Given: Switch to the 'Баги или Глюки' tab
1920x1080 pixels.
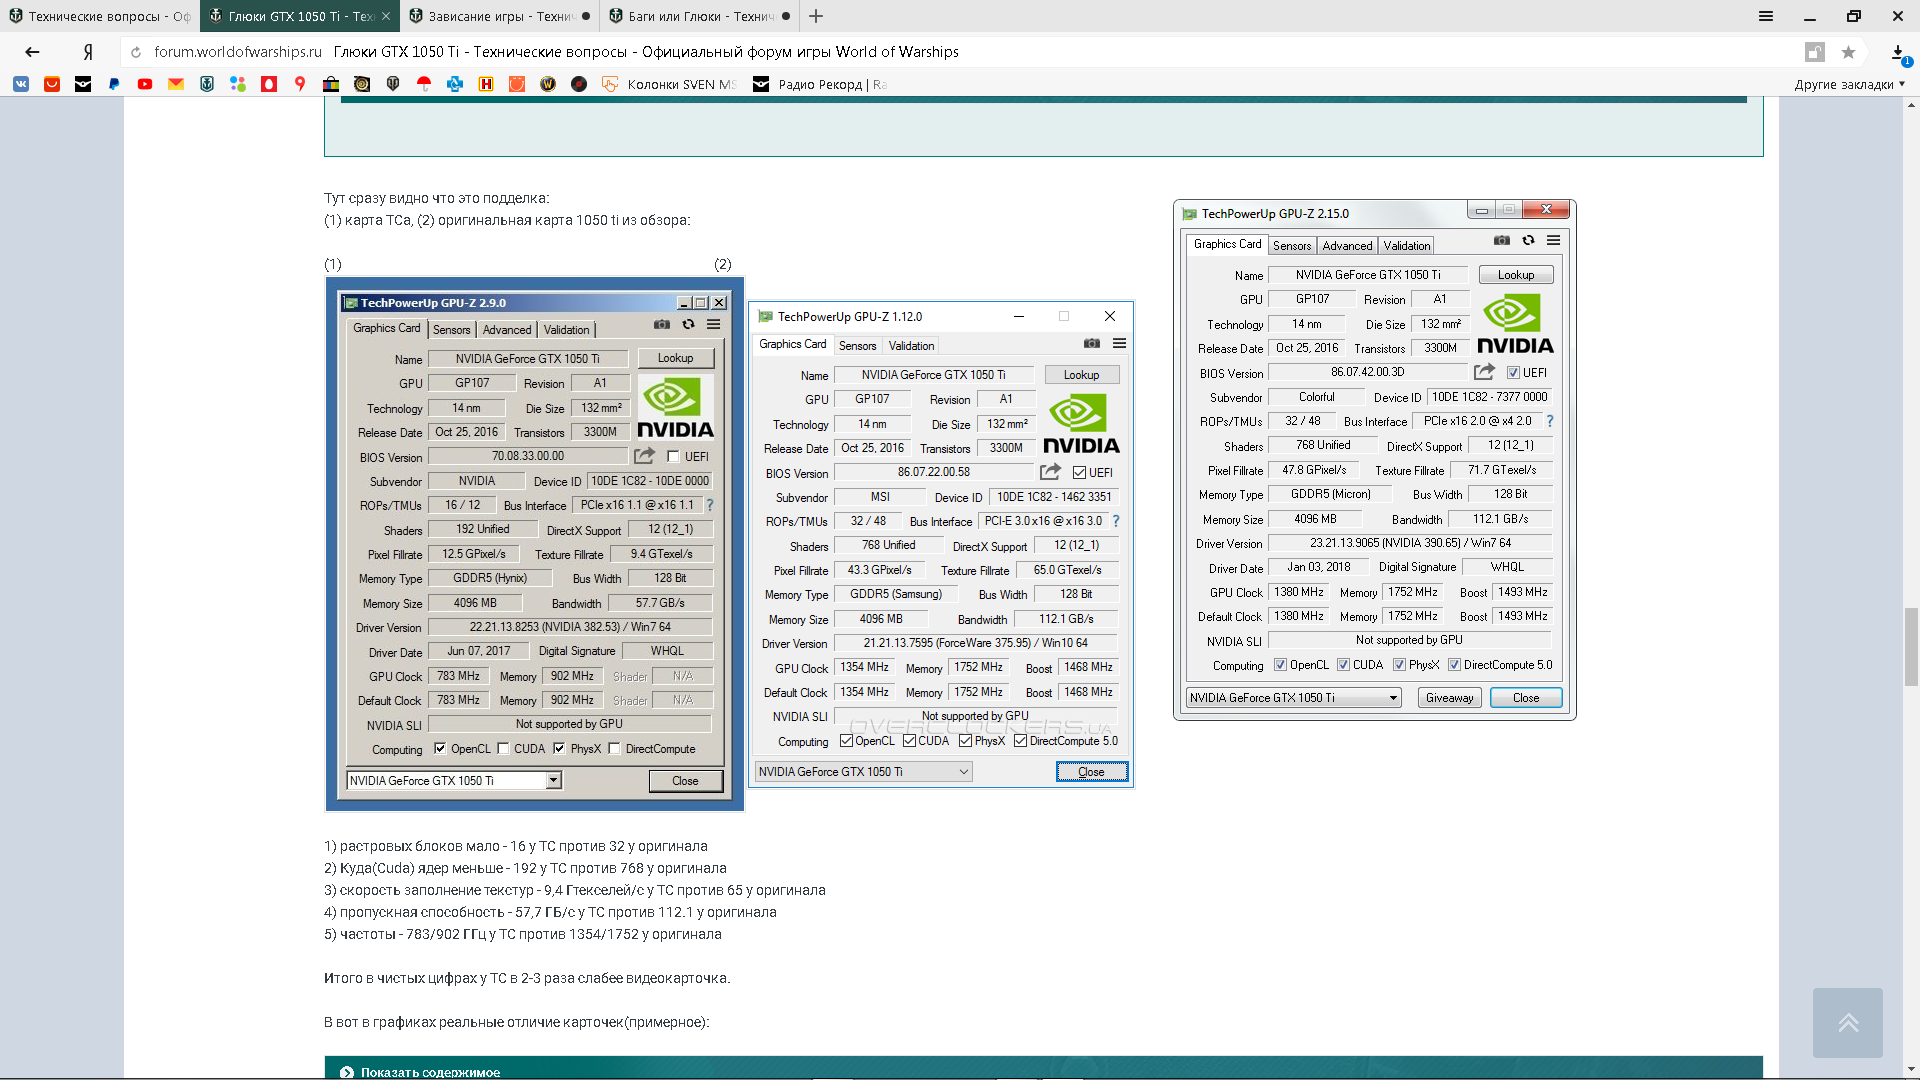Looking at the screenshot, I should click(699, 16).
